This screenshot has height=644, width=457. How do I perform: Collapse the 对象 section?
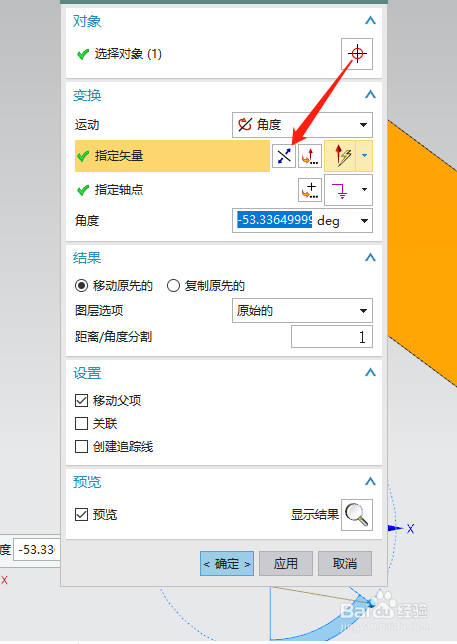pos(370,20)
